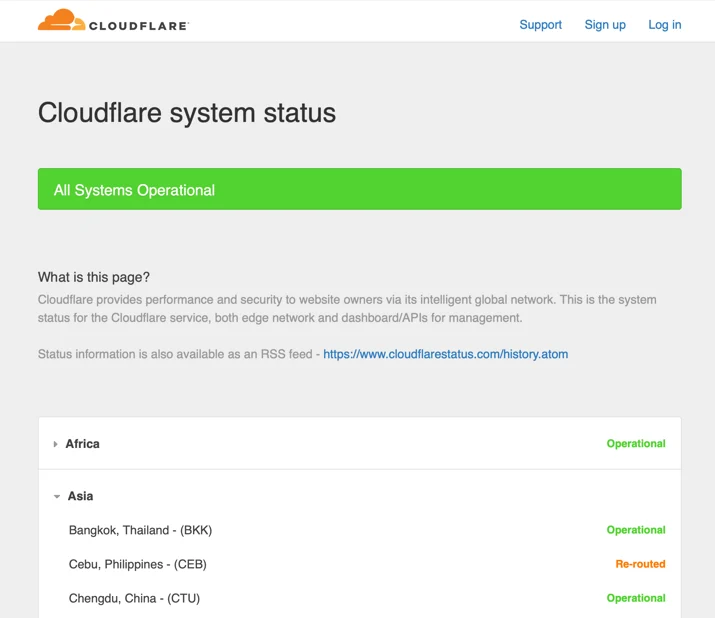Go to Sign up
Screen dimensions: 715x618
tap(605, 25)
